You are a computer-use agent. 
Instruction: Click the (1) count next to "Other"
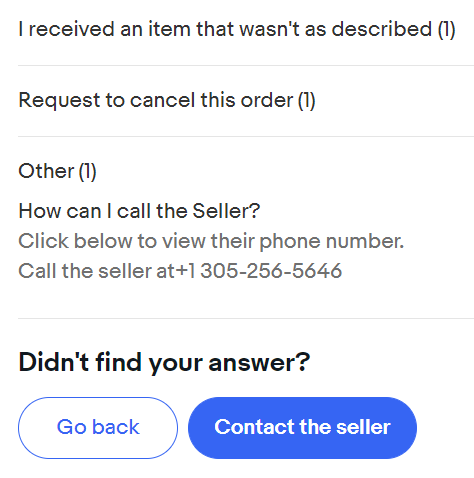(88, 171)
